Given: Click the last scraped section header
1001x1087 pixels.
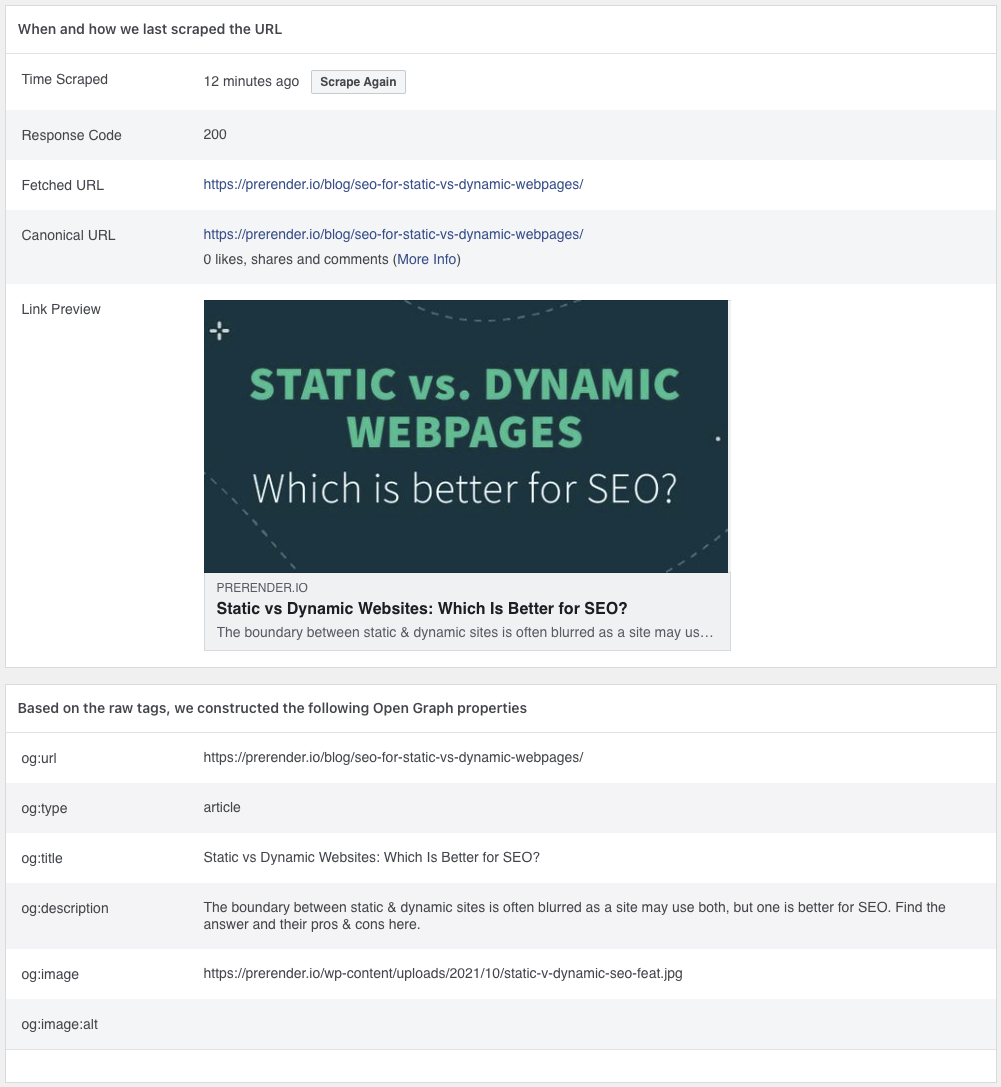Looking at the screenshot, I should 150,29.
